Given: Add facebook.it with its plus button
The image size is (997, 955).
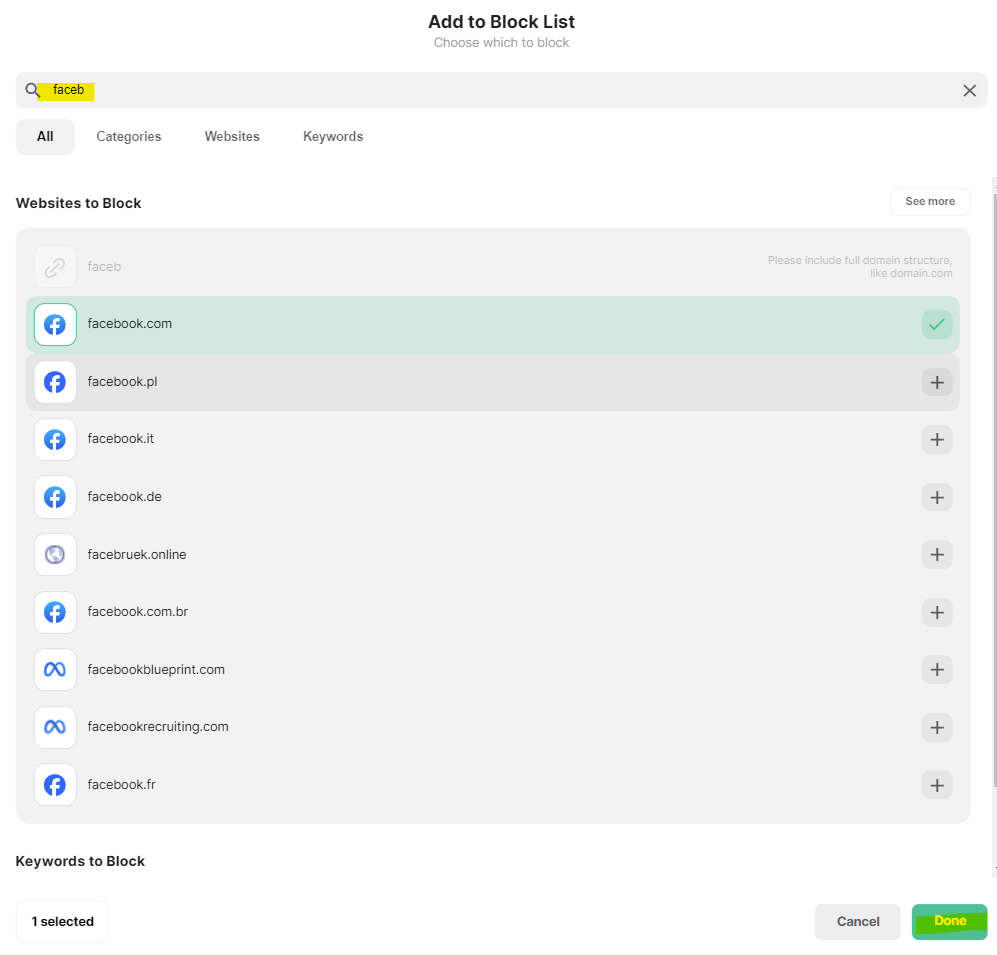Looking at the screenshot, I should tap(937, 439).
